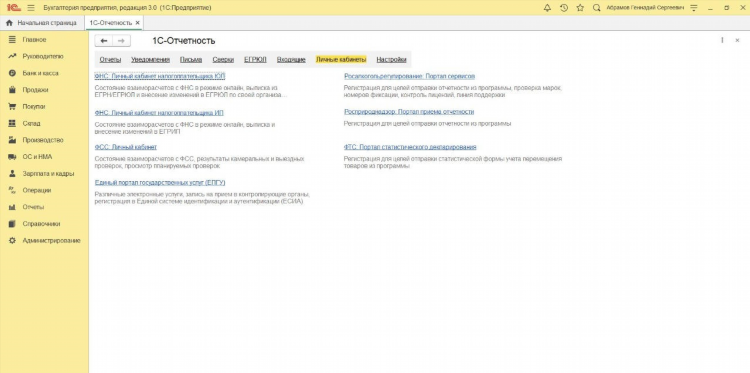750x373 pixels.
Task: Click the description under Росприроднадзор link
Action: (x=428, y=124)
